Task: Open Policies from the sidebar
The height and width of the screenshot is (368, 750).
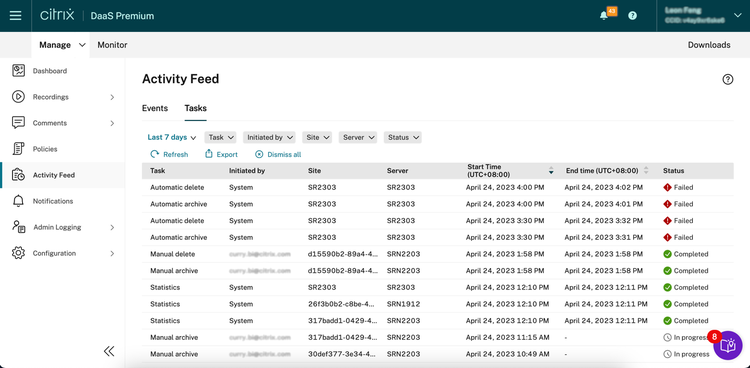Action: (x=45, y=149)
